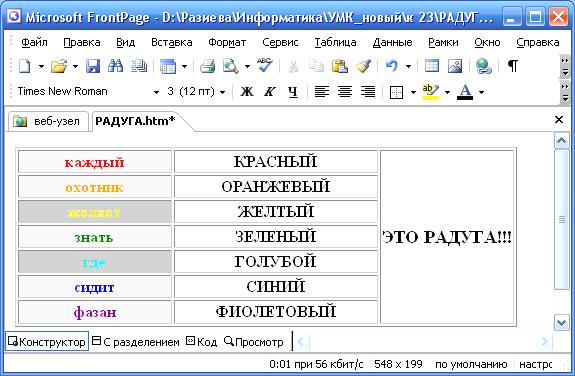Click the New page icon
575x376 pixels.
(x=25, y=66)
